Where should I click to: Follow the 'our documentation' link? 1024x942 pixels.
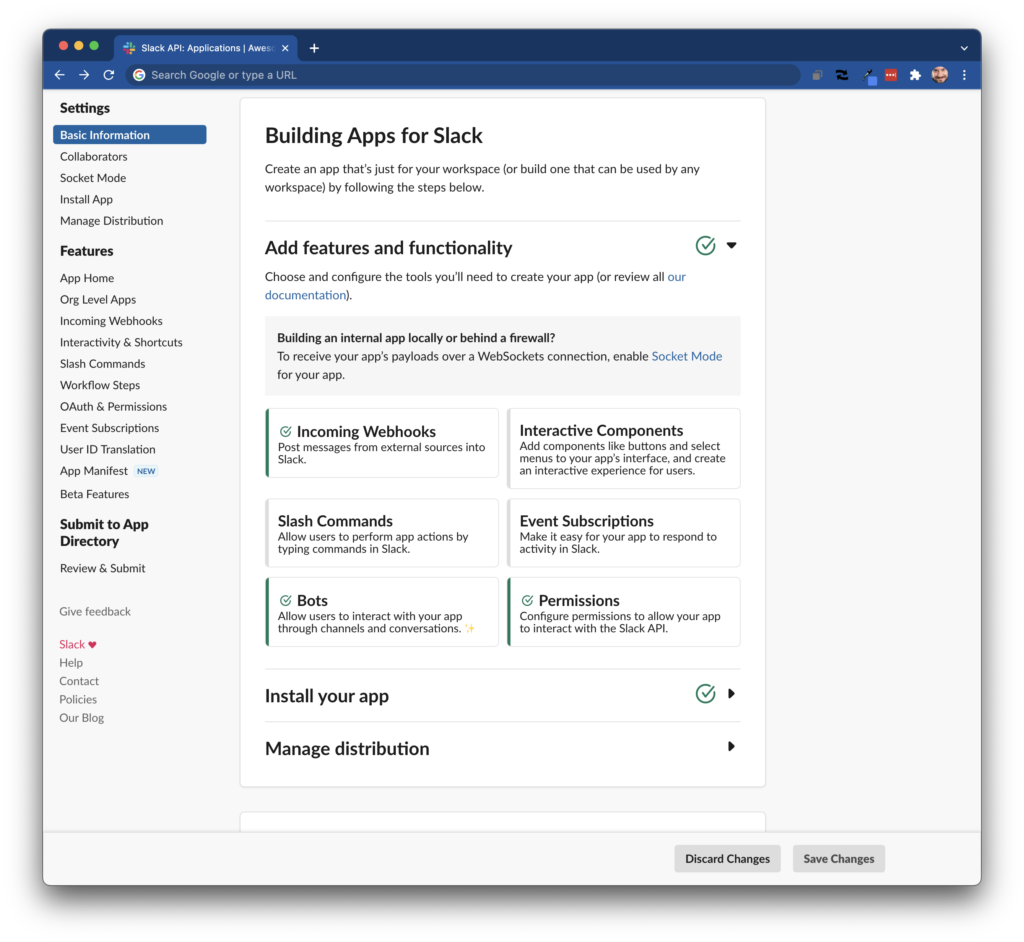click(305, 295)
